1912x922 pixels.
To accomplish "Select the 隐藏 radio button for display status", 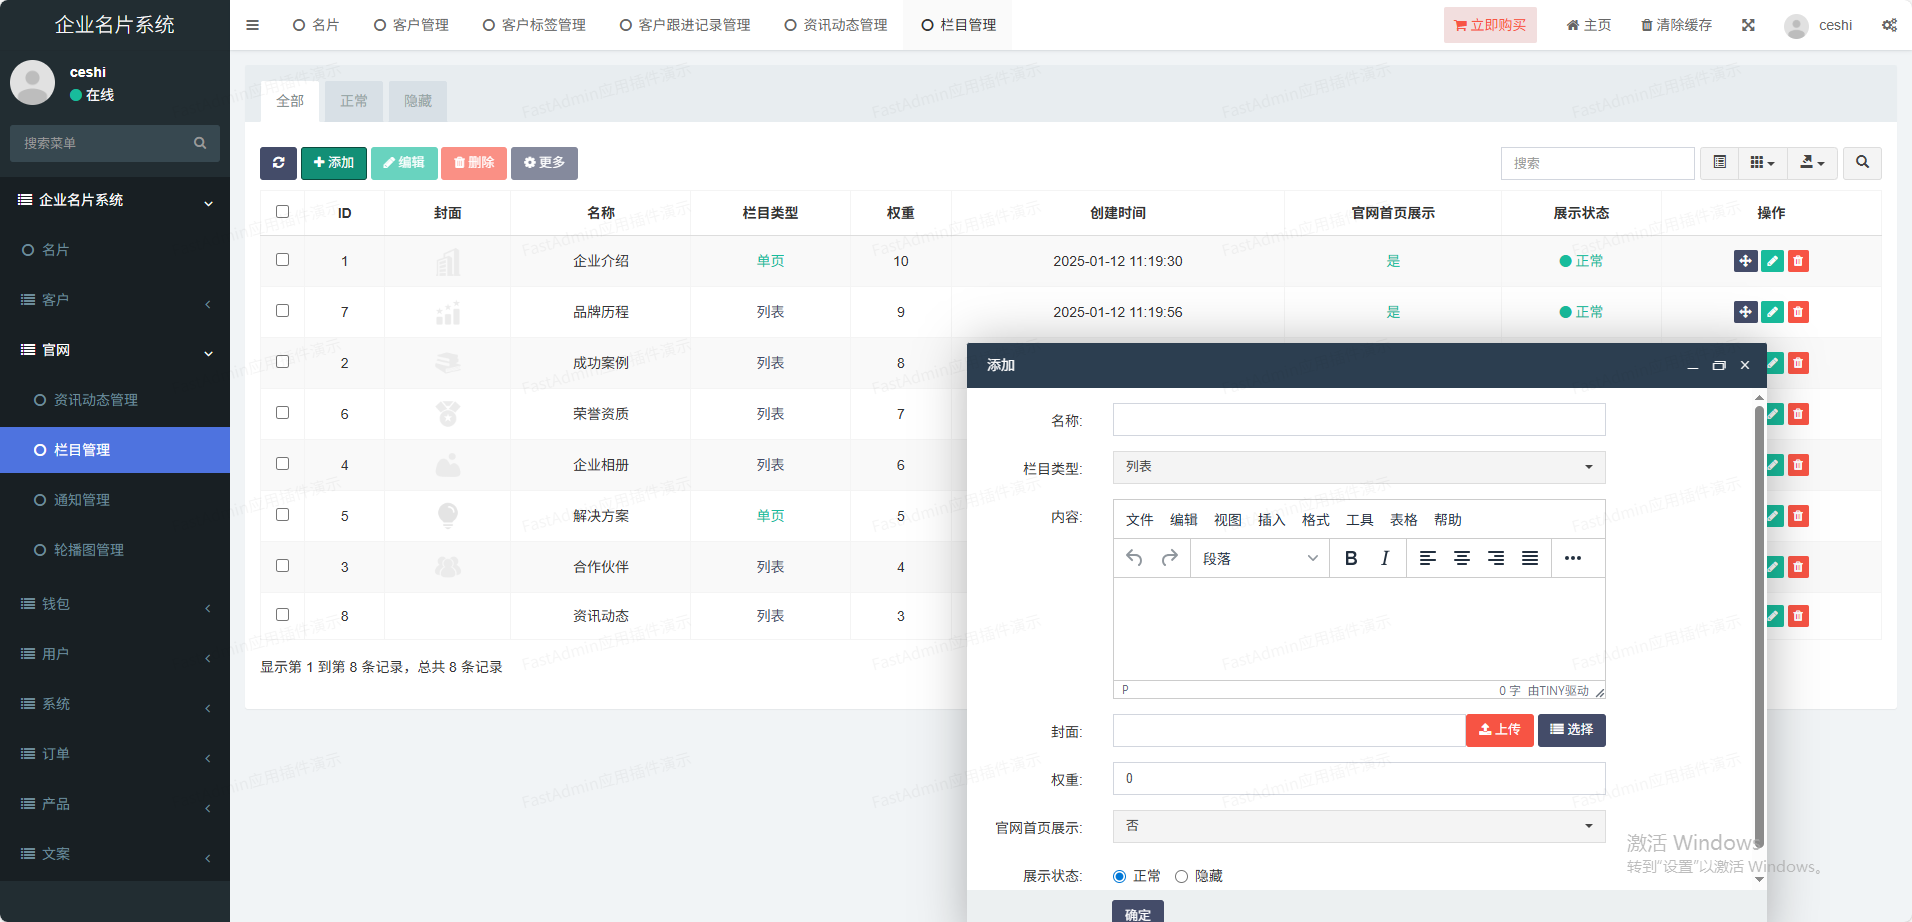I will (1181, 876).
